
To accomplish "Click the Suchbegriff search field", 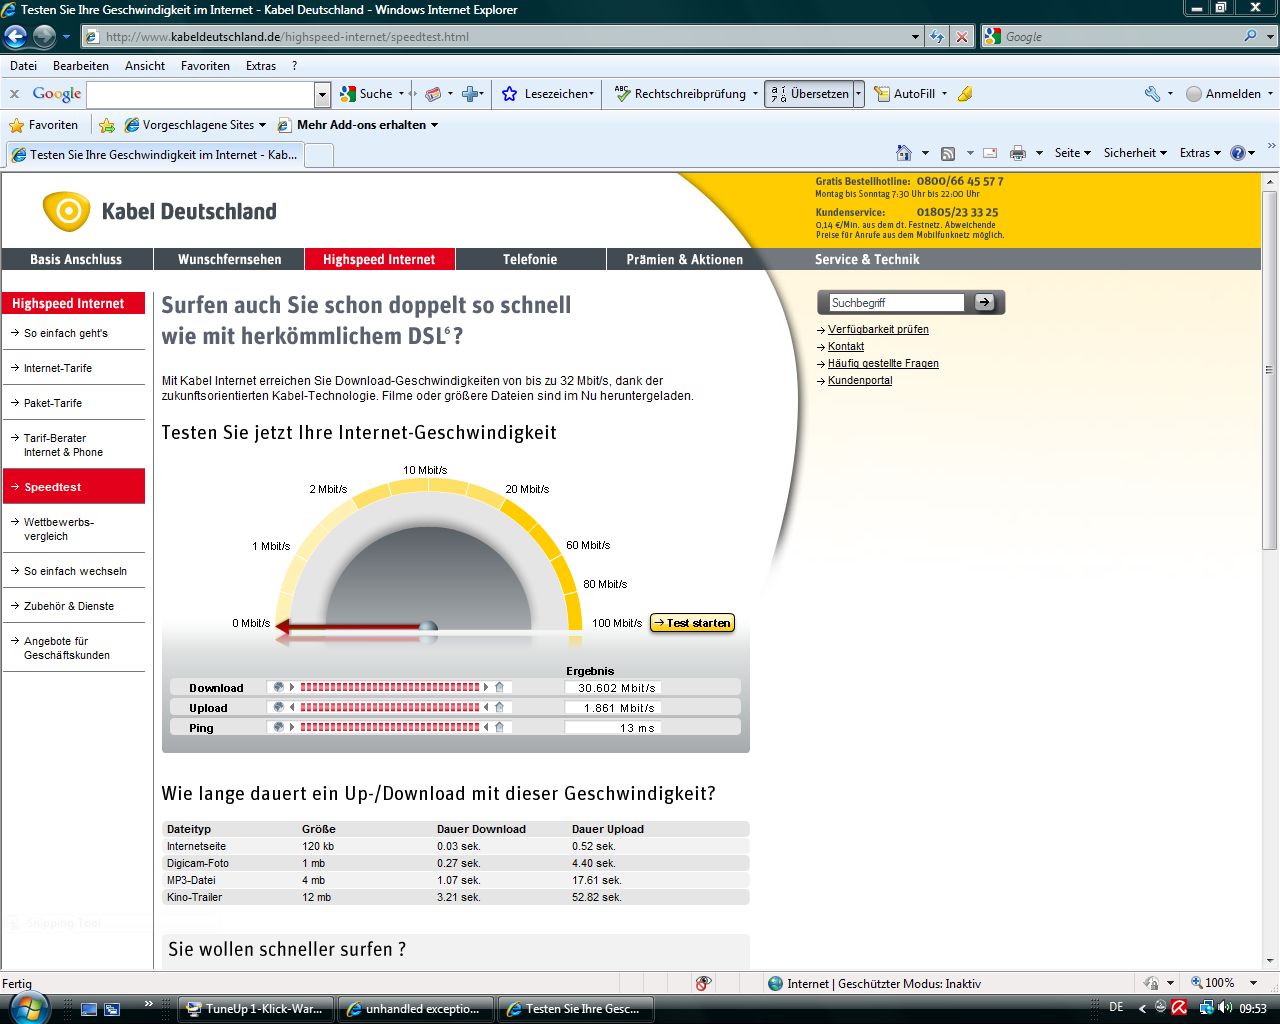I will click(897, 302).
